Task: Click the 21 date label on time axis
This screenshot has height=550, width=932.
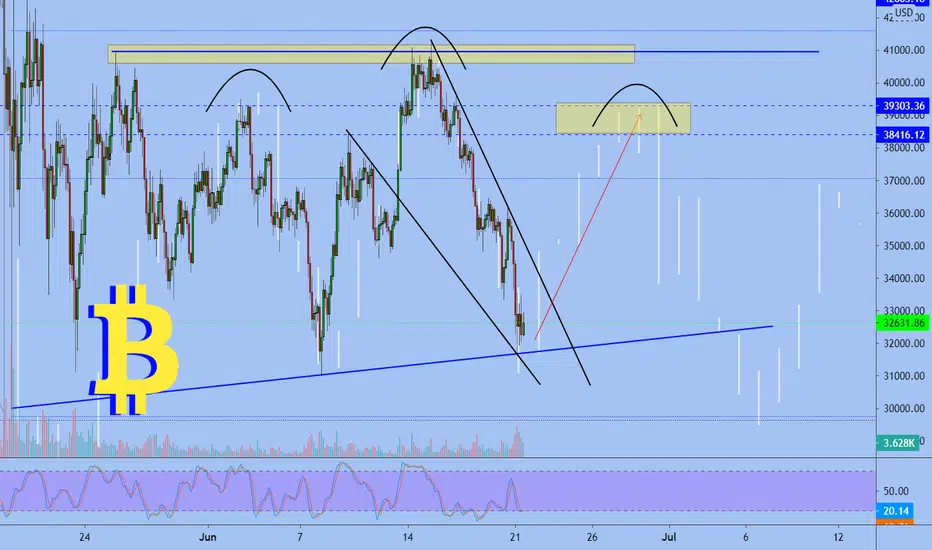Action: [515, 537]
